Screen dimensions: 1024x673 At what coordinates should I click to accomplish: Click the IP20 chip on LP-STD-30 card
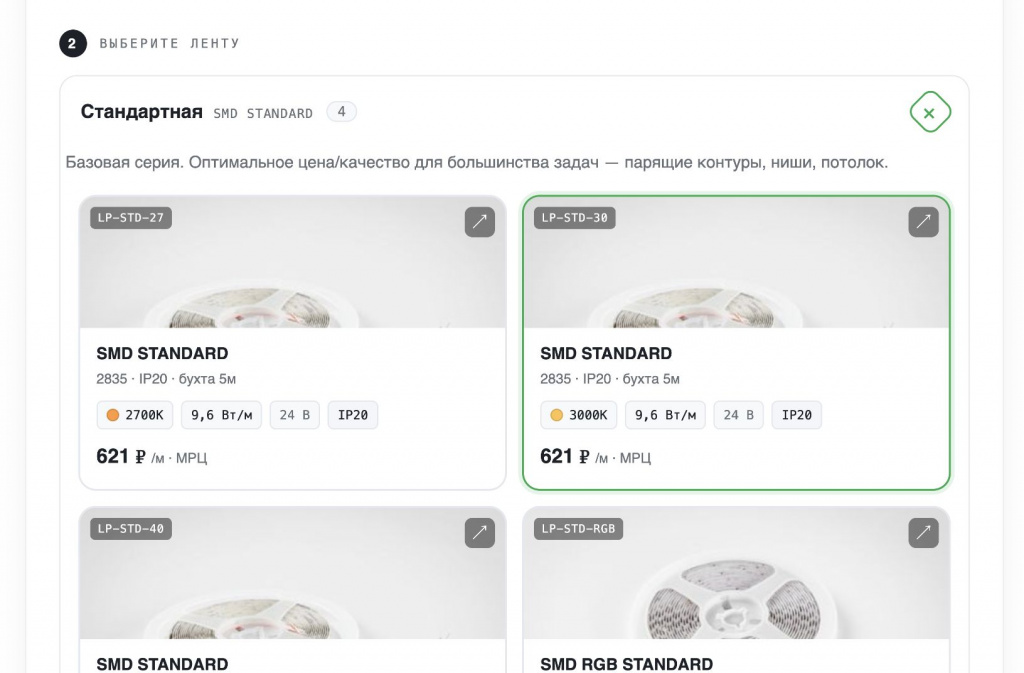797,415
